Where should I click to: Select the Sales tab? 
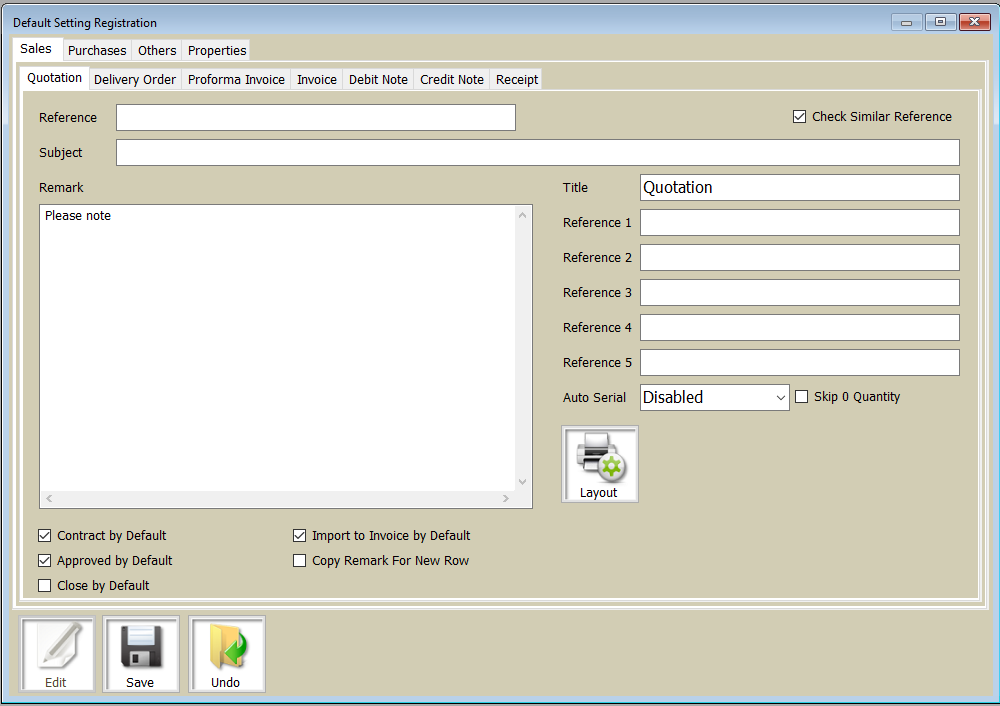36,49
